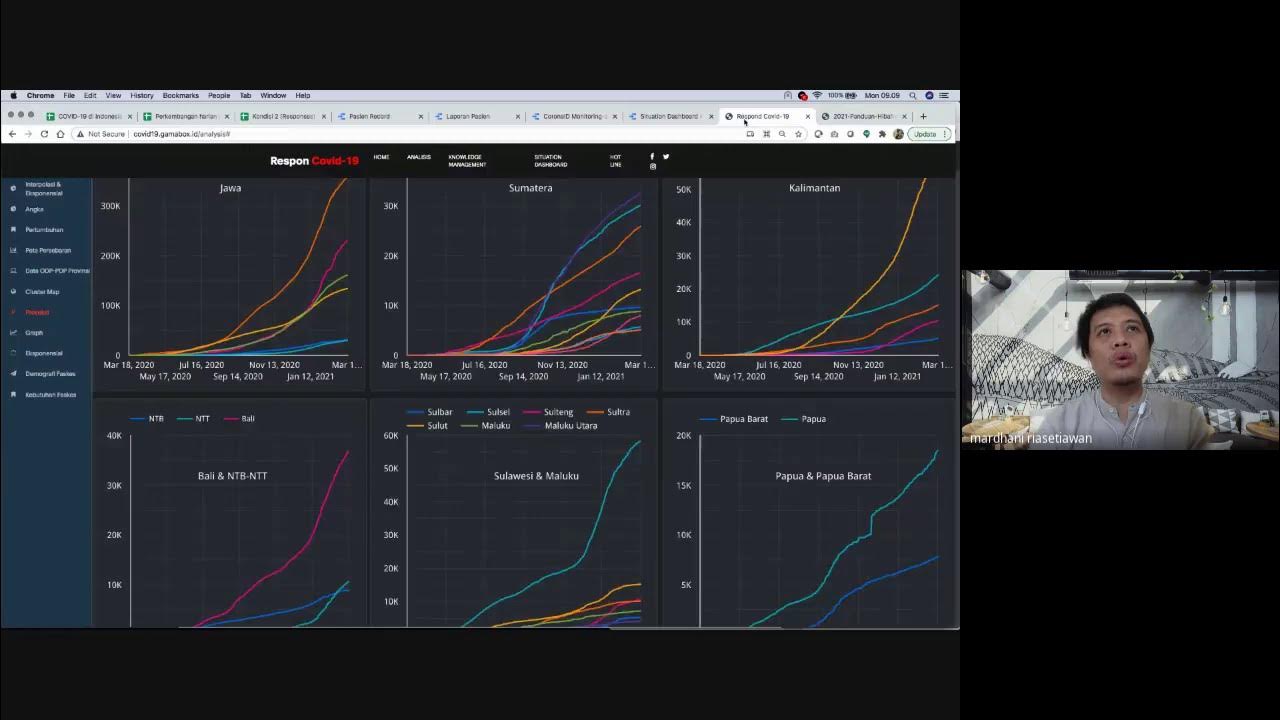Close the Respond Covid-19 tab
Viewport: 1280px width, 720px height.
pos(808,116)
